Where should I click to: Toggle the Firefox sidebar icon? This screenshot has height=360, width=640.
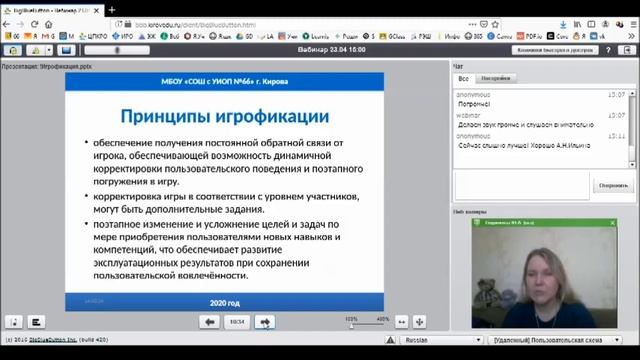[591, 24]
